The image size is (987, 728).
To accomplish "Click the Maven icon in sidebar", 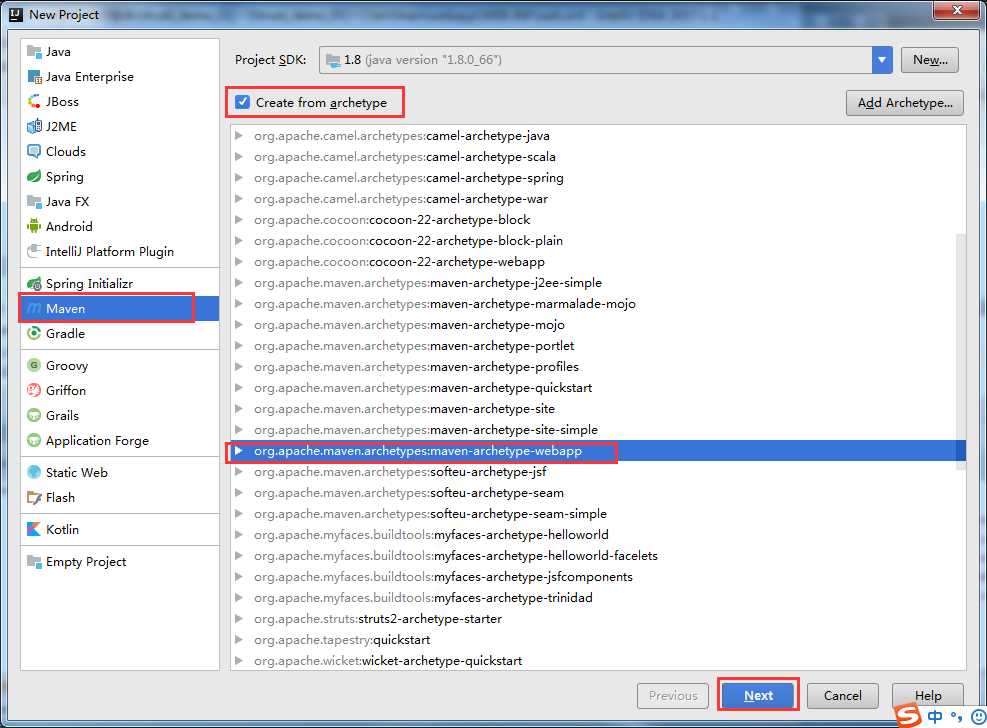I will click(34, 309).
